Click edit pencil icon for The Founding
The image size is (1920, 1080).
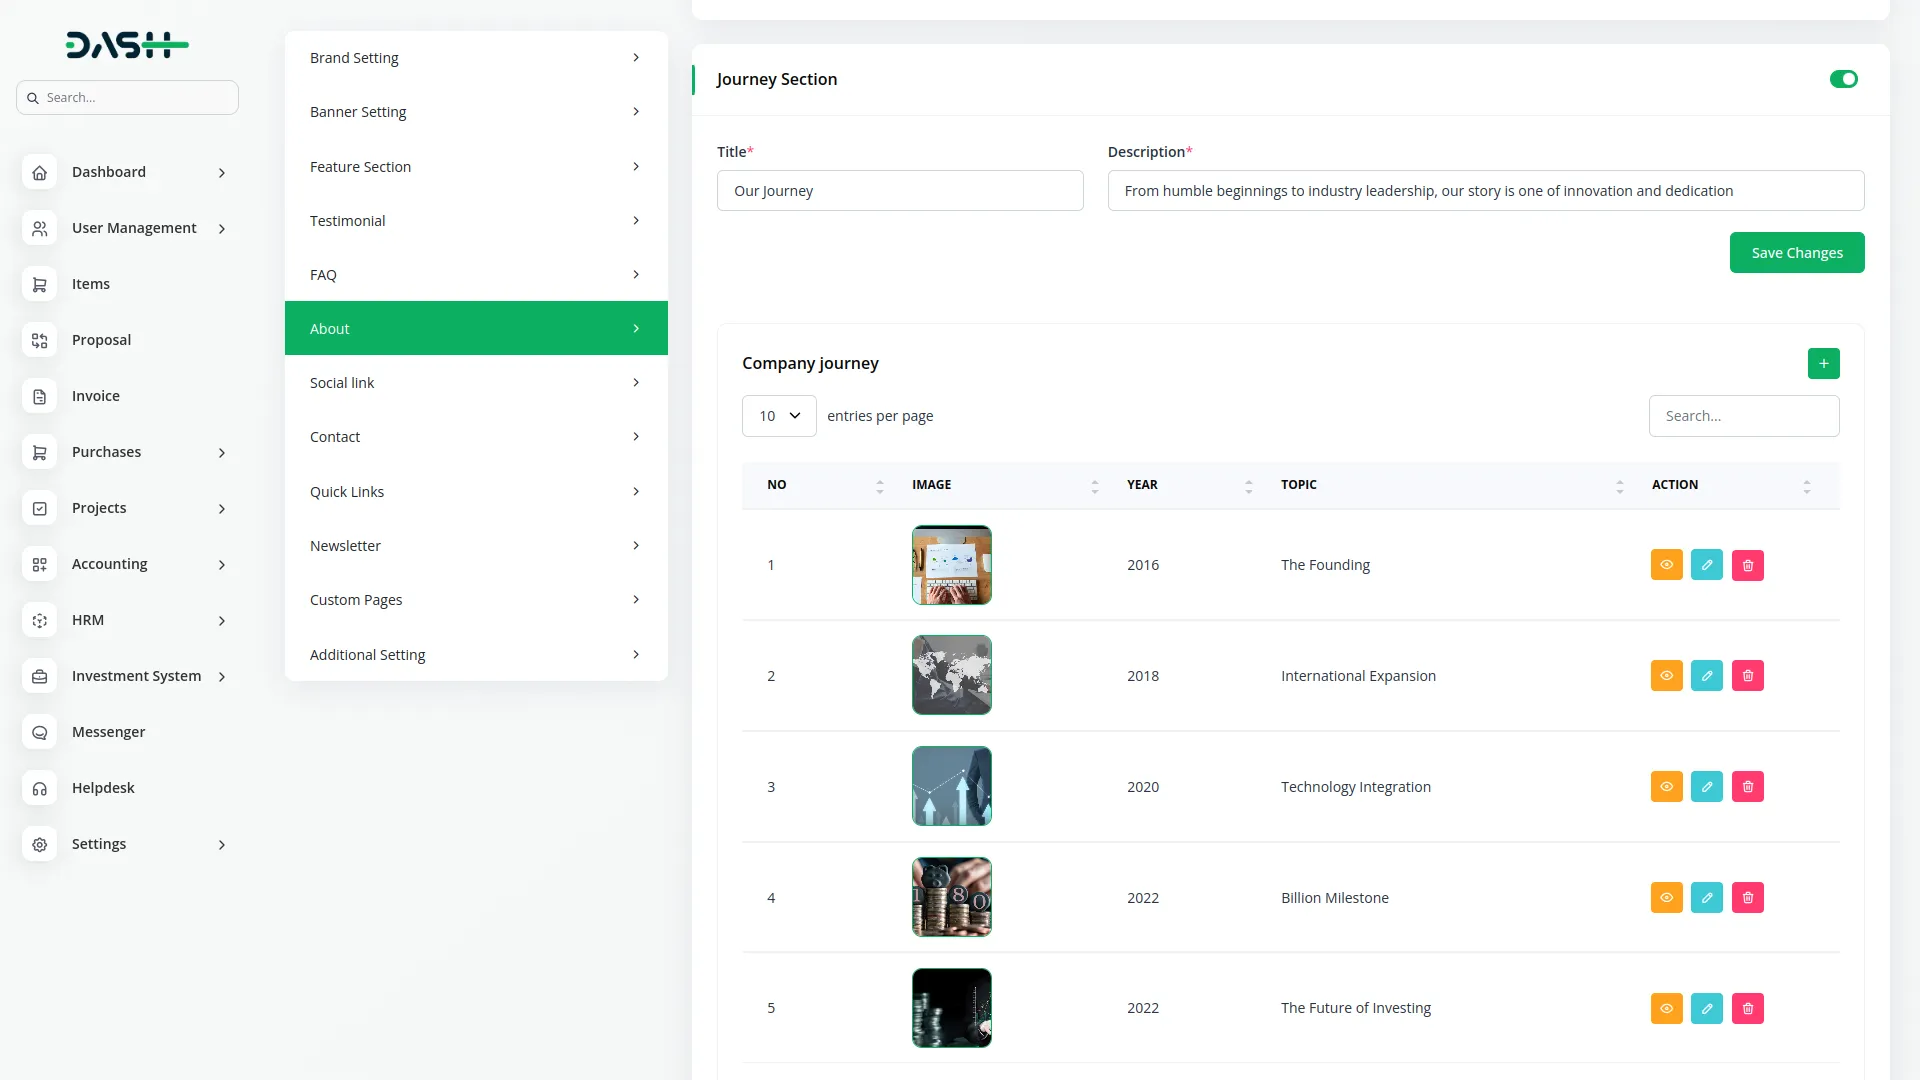(x=1707, y=565)
